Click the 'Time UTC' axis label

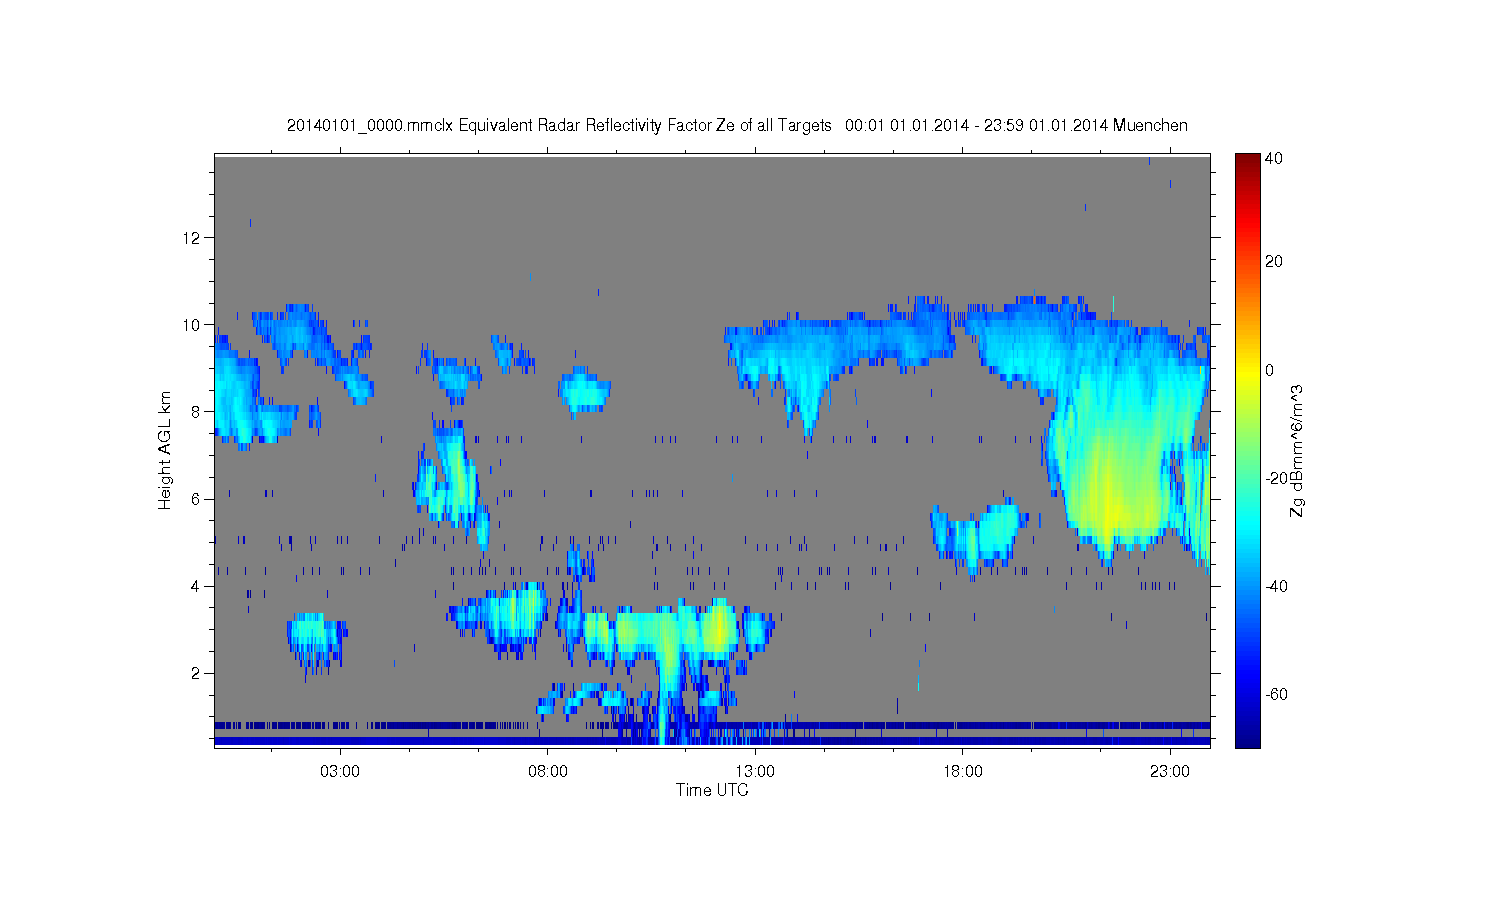712,790
